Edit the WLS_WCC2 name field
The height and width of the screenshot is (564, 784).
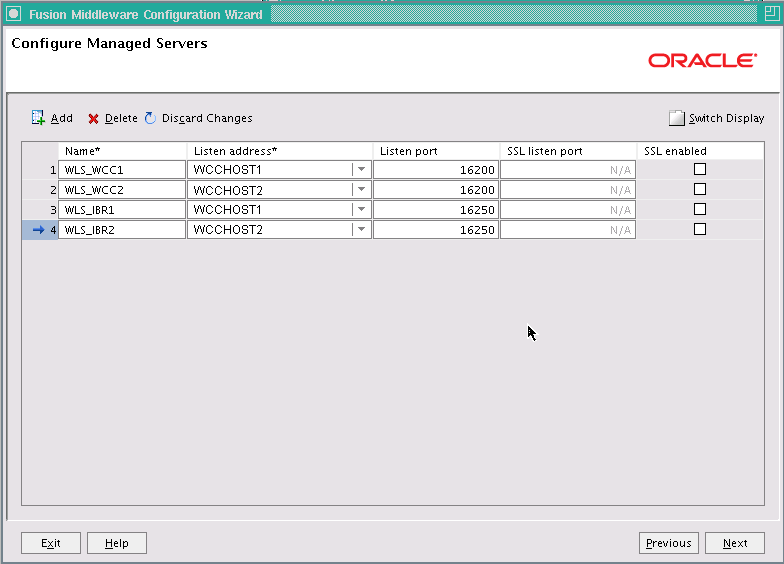122,190
